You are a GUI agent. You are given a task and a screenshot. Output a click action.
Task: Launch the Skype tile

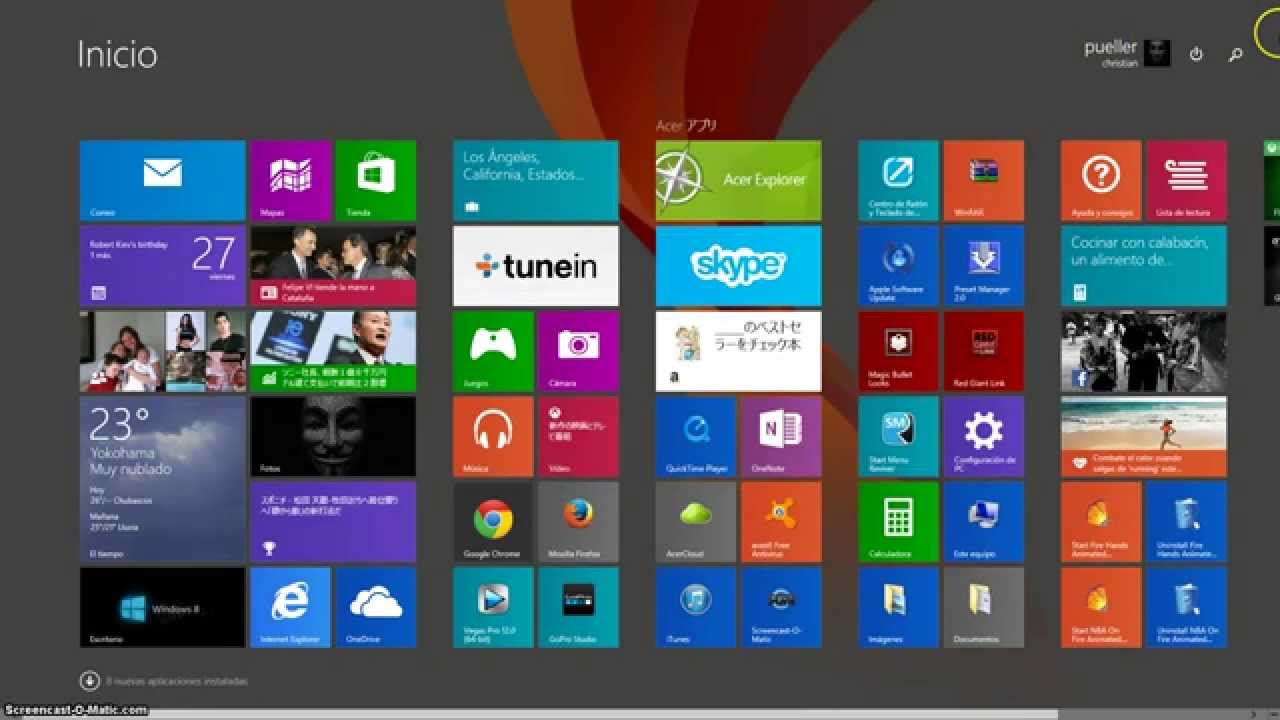pyautogui.click(x=738, y=266)
